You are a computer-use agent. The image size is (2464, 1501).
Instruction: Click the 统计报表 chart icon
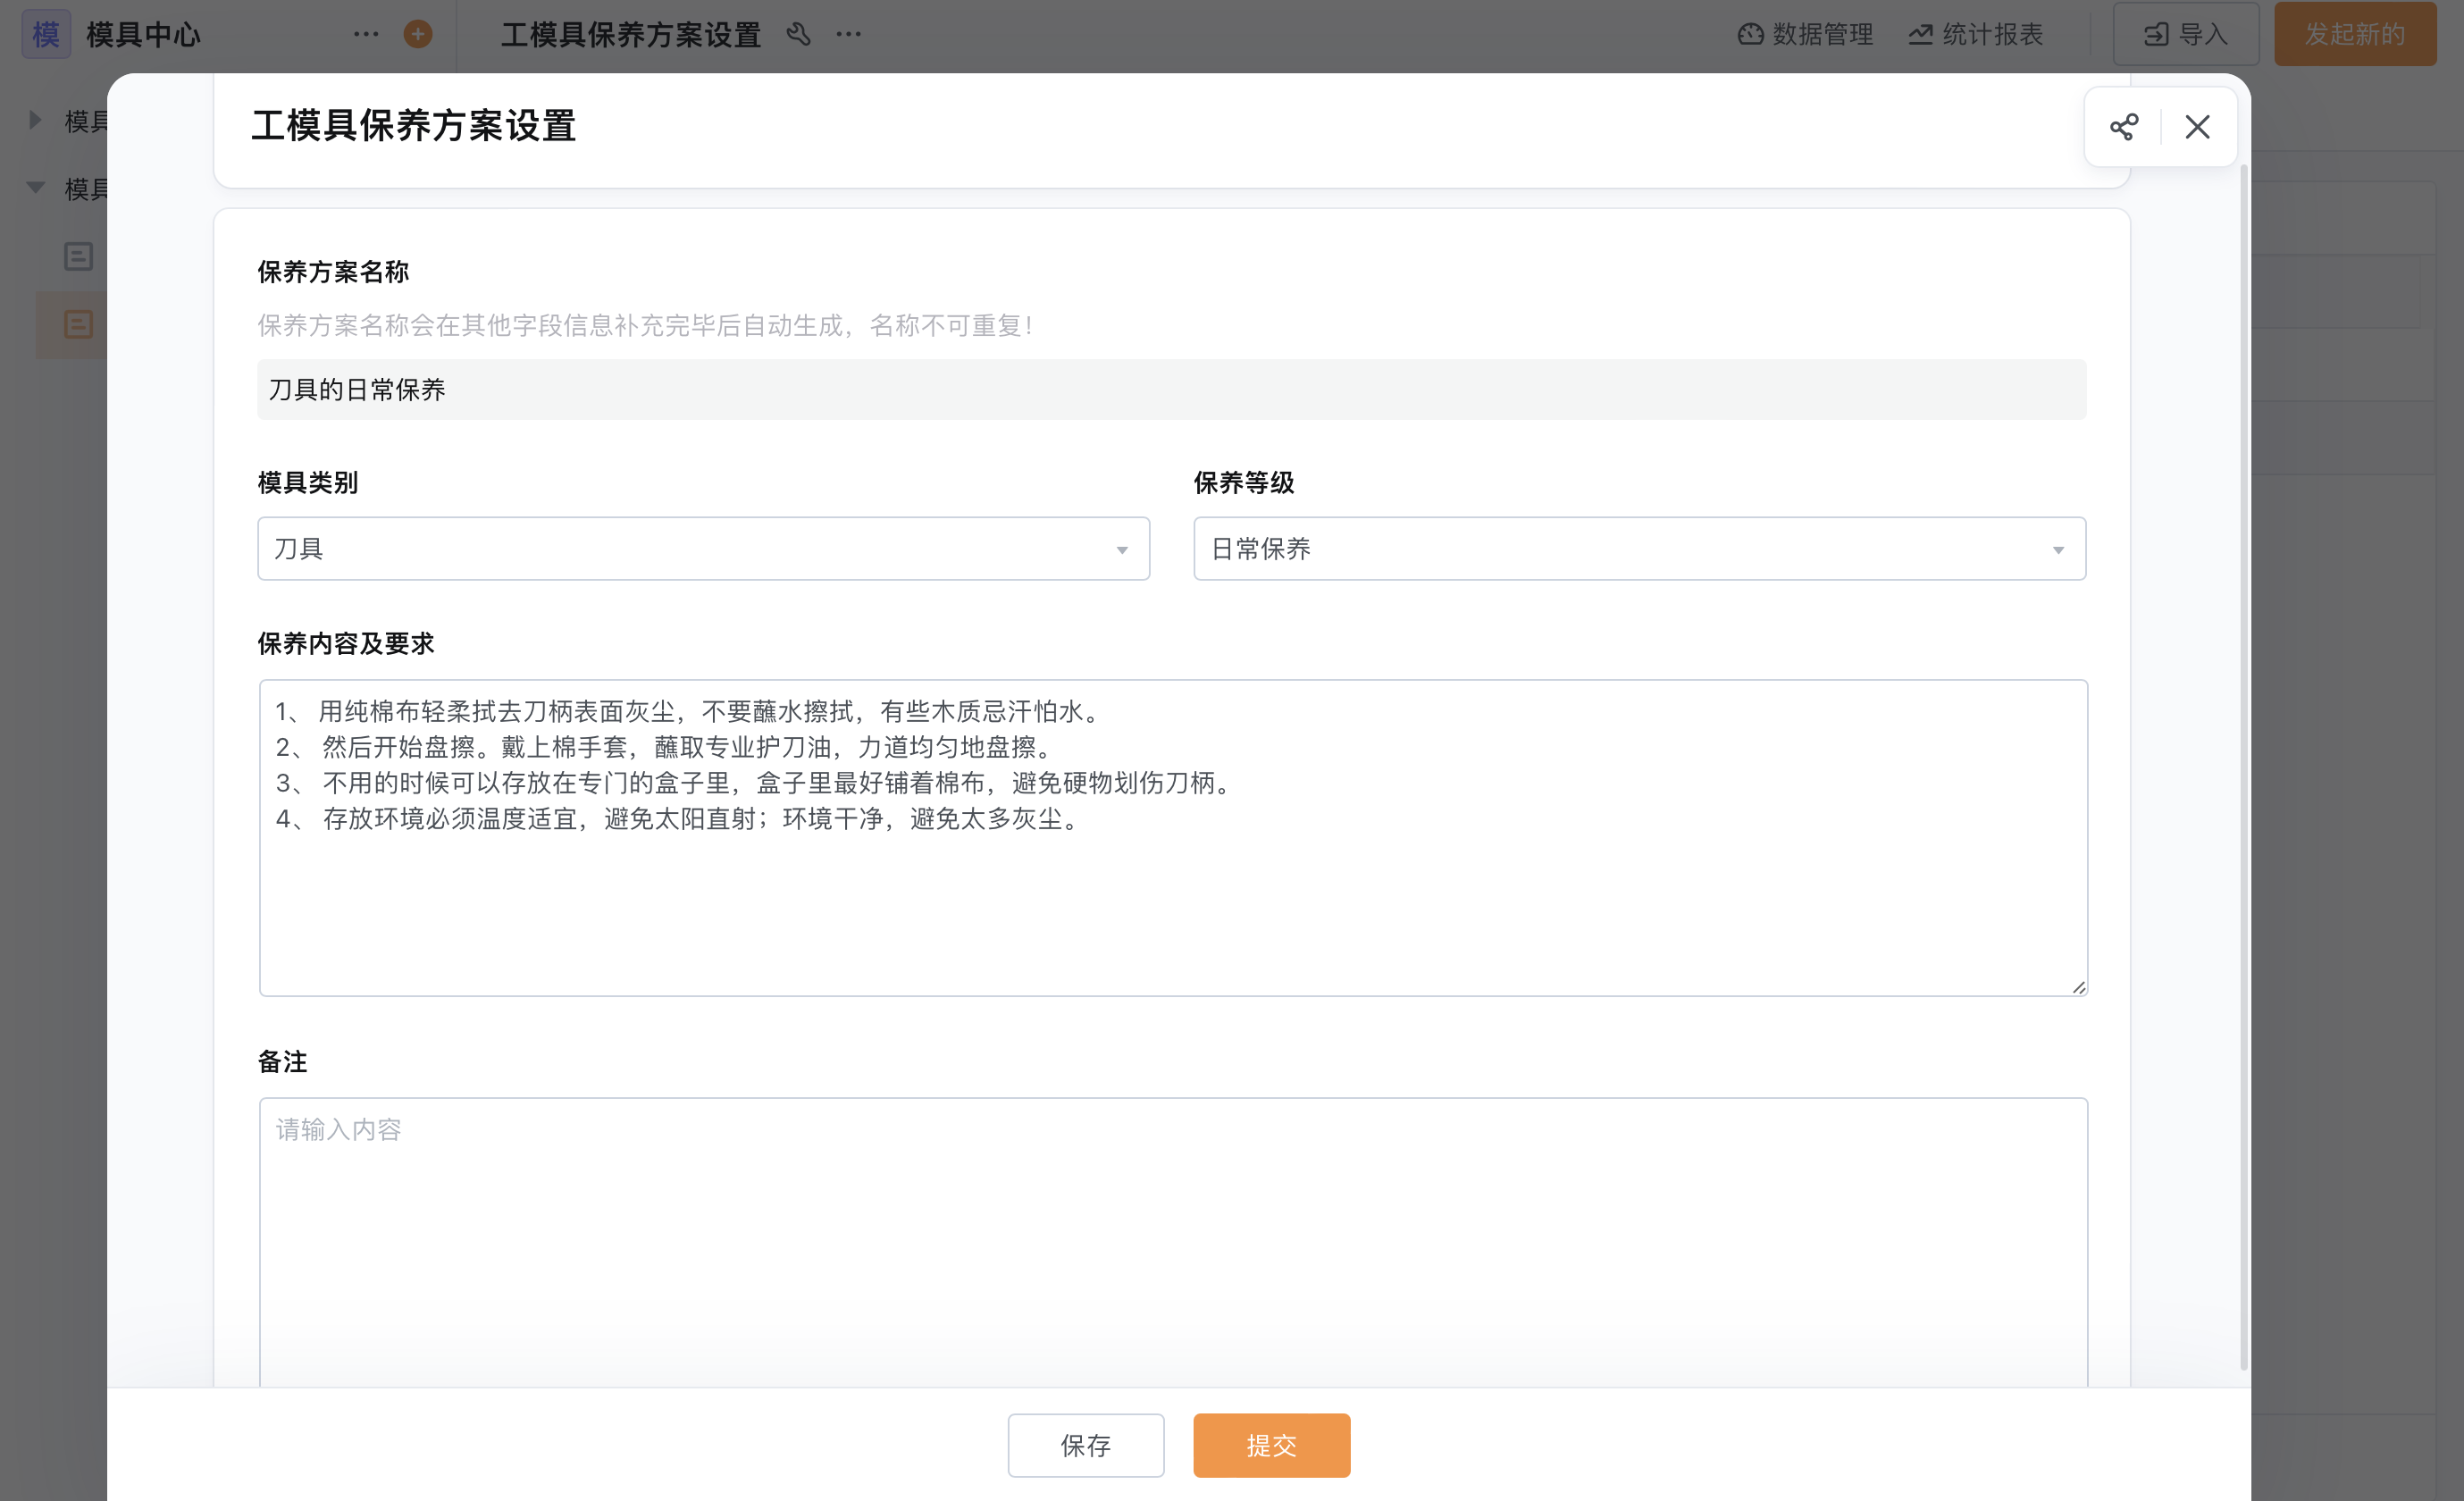click(1920, 34)
